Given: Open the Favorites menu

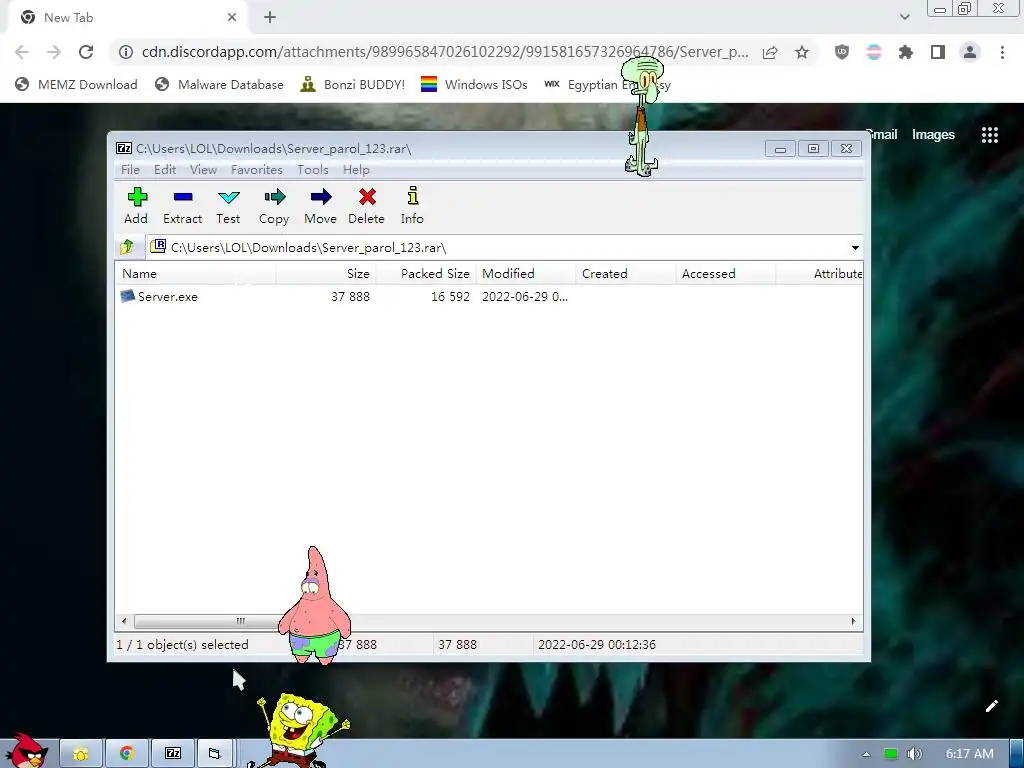Looking at the screenshot, I should coord(257,170).
